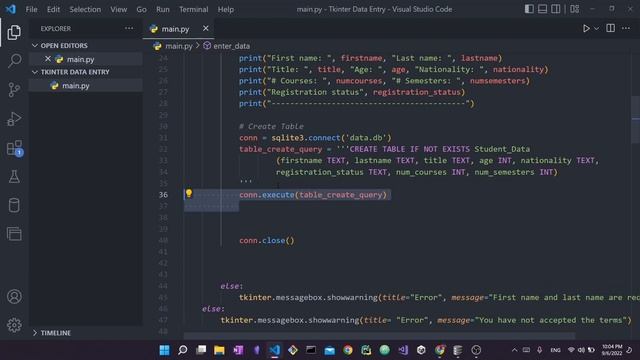Toggle secondary side bar layout icon
This screenshot has width=640, height=360.
pyautogui.click(x=556, y=9)
